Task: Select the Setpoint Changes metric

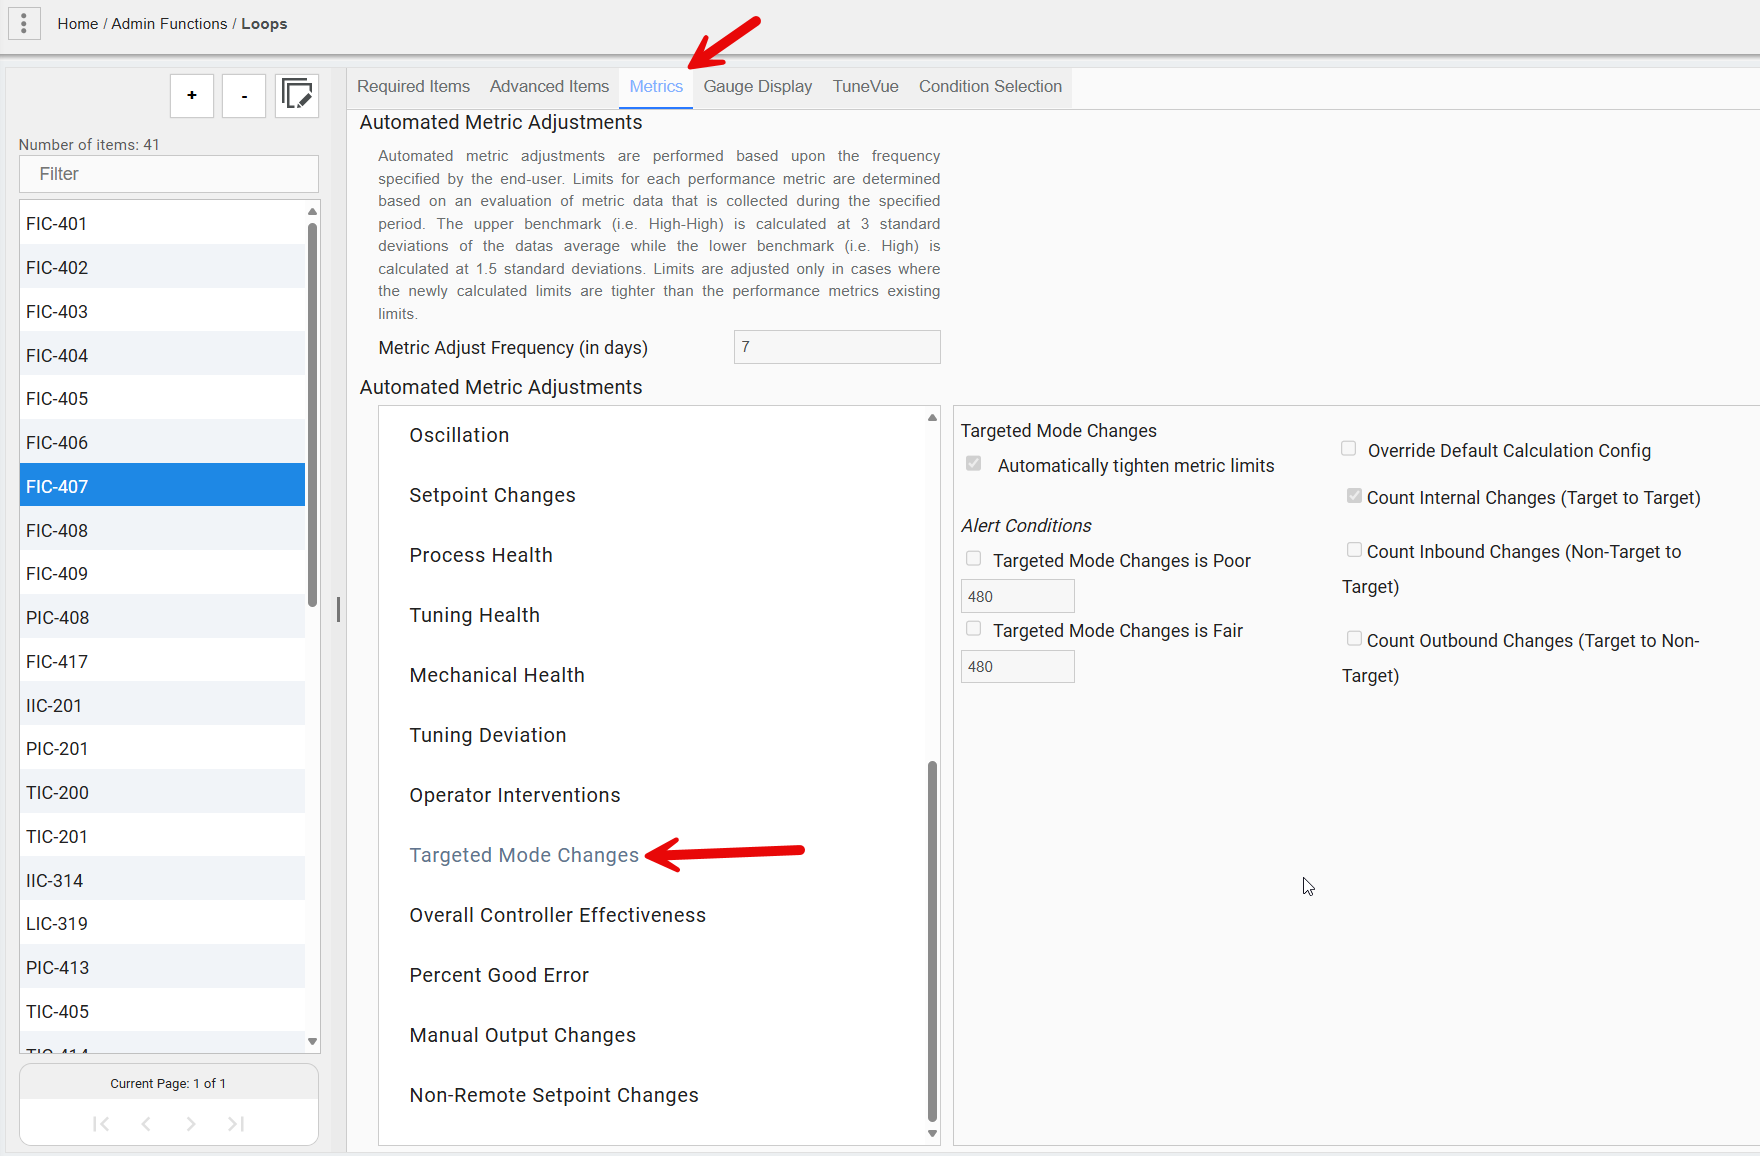Action: point(492,495)
